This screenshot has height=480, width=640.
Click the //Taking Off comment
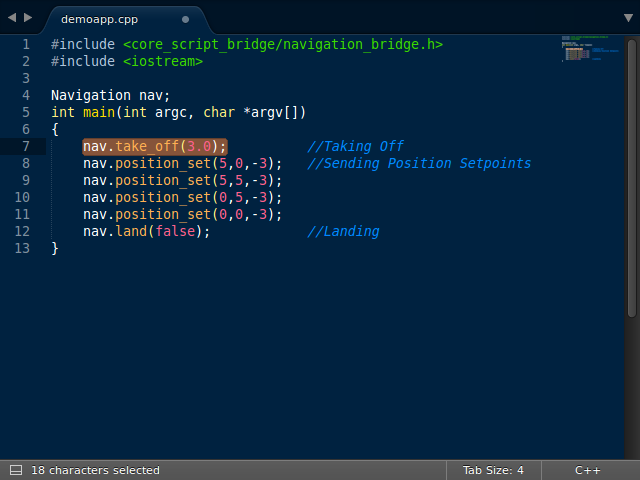pyautogui.click(x=355, y=146)
